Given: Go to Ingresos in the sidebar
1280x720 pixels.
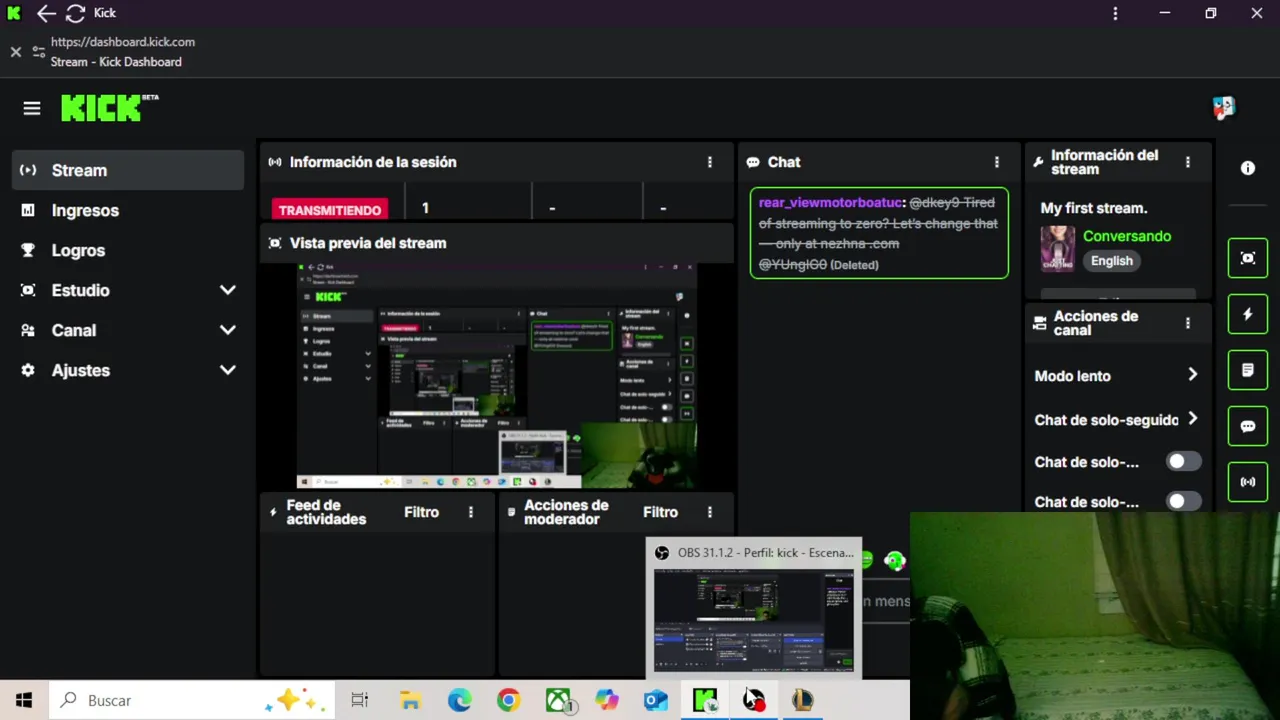Looking at the screenshot, I should pos(128,210).
